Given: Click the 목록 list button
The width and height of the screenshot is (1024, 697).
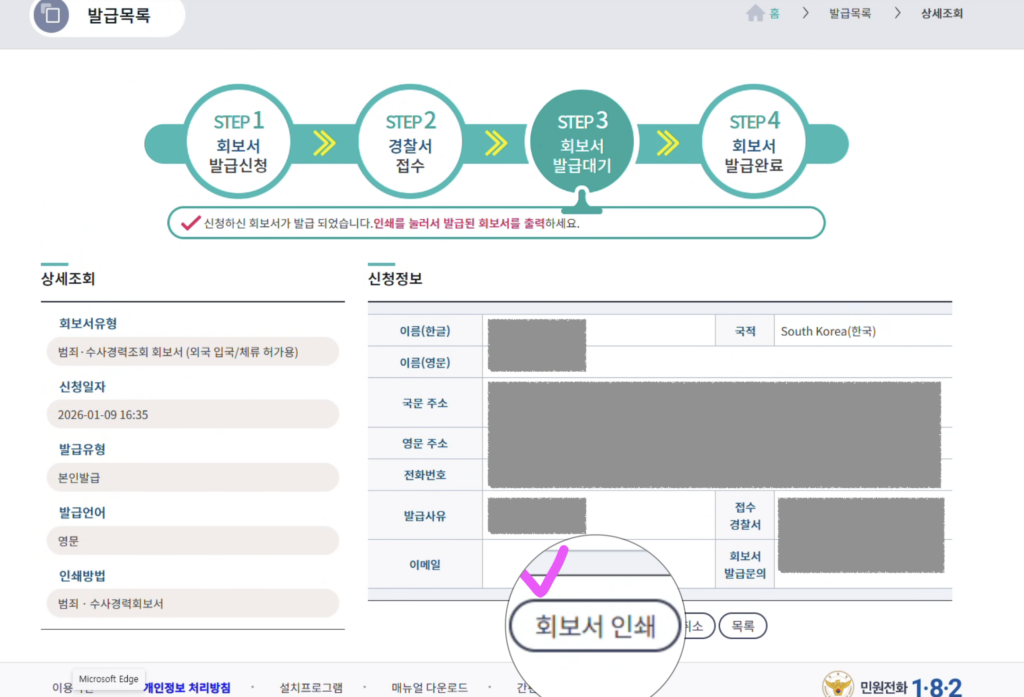Looking at the screenshot, I should pyautogui.click(x=743, y=624).
